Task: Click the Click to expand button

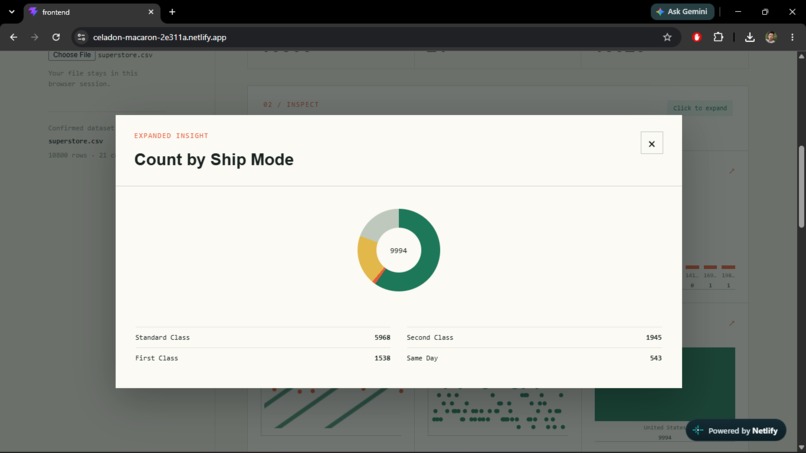Action: [x=700, y=108]
